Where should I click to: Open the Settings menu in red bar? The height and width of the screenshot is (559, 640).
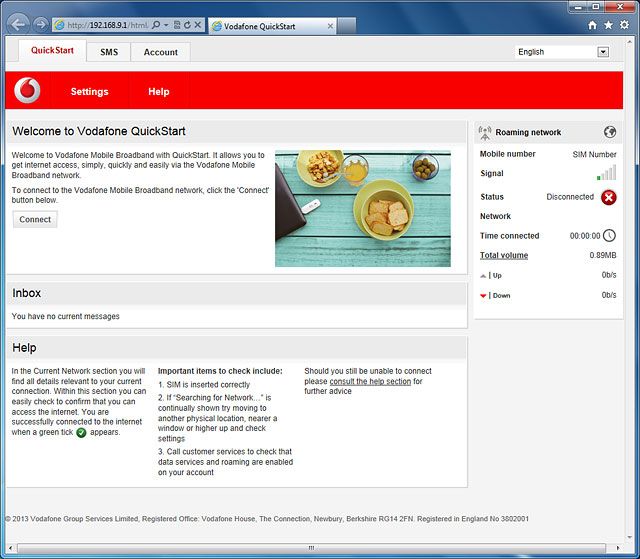[x=89, y=91]
